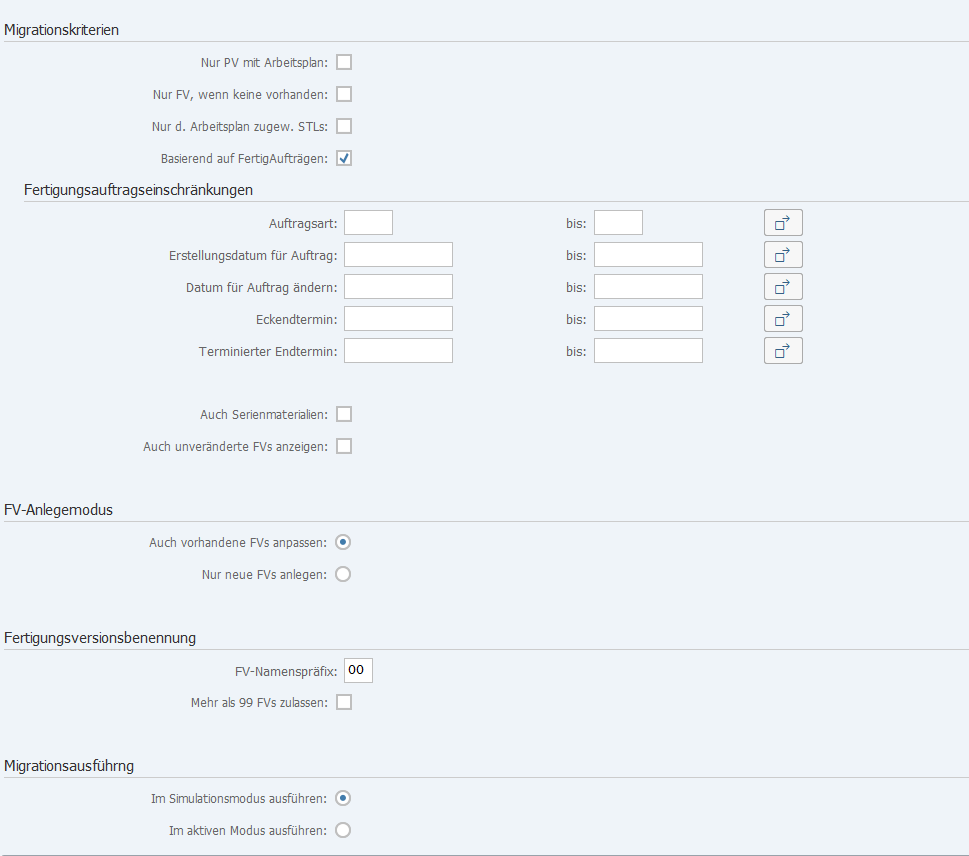The image size is (969, 856).
Task: Click the Auftragsart from-value field
Action: pos(368,222)
